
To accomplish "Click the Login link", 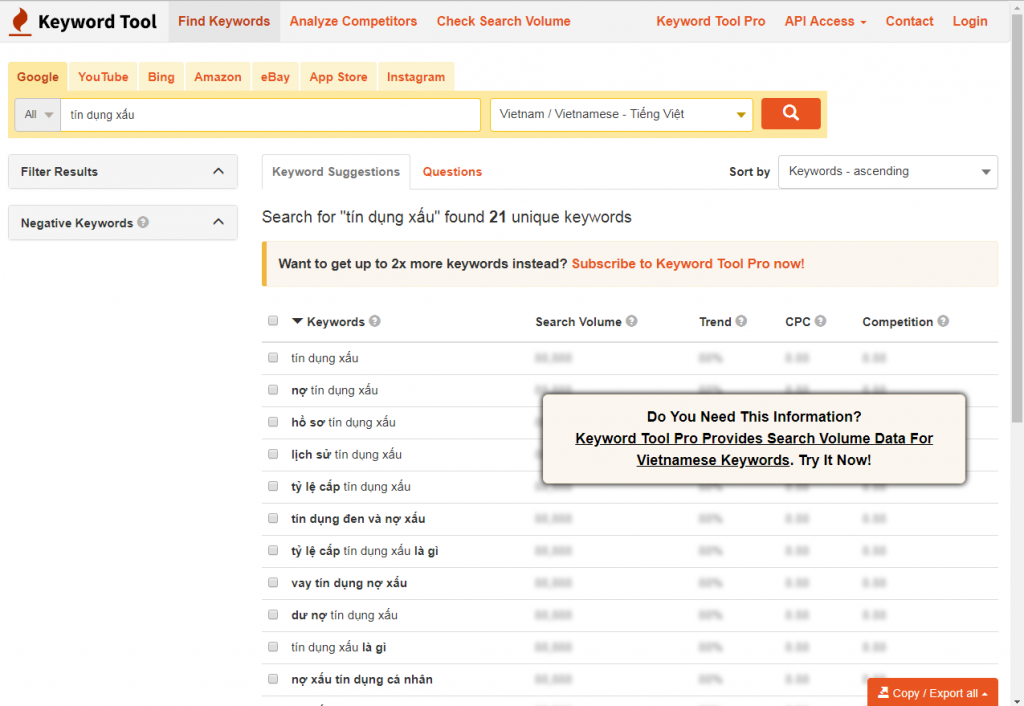I will [x=970, y=21].
